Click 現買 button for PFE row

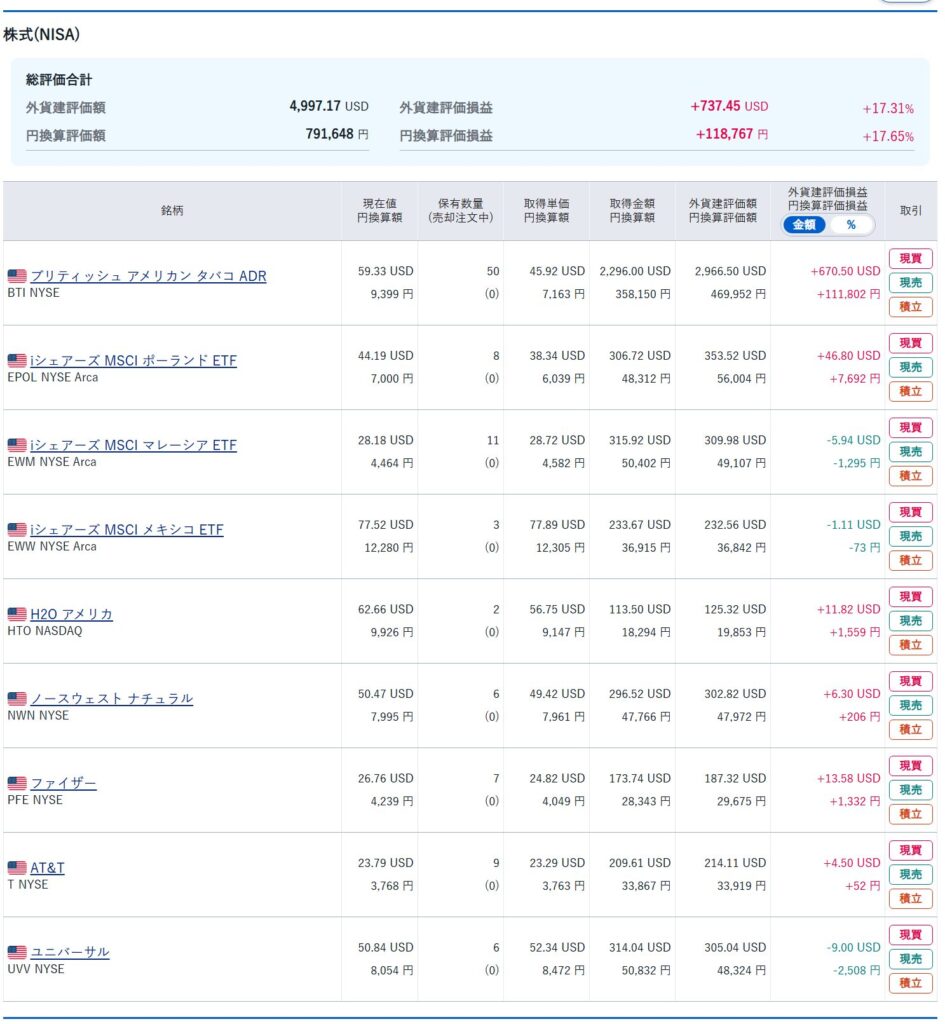(910, 765)
